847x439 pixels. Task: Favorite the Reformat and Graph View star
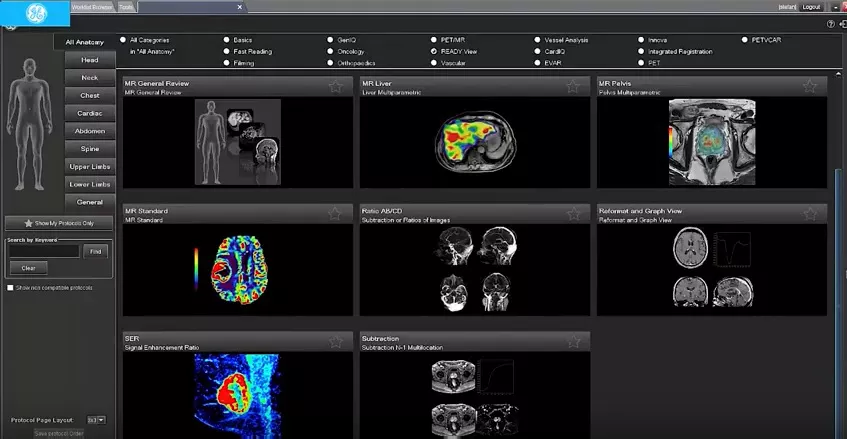(810, 214)
